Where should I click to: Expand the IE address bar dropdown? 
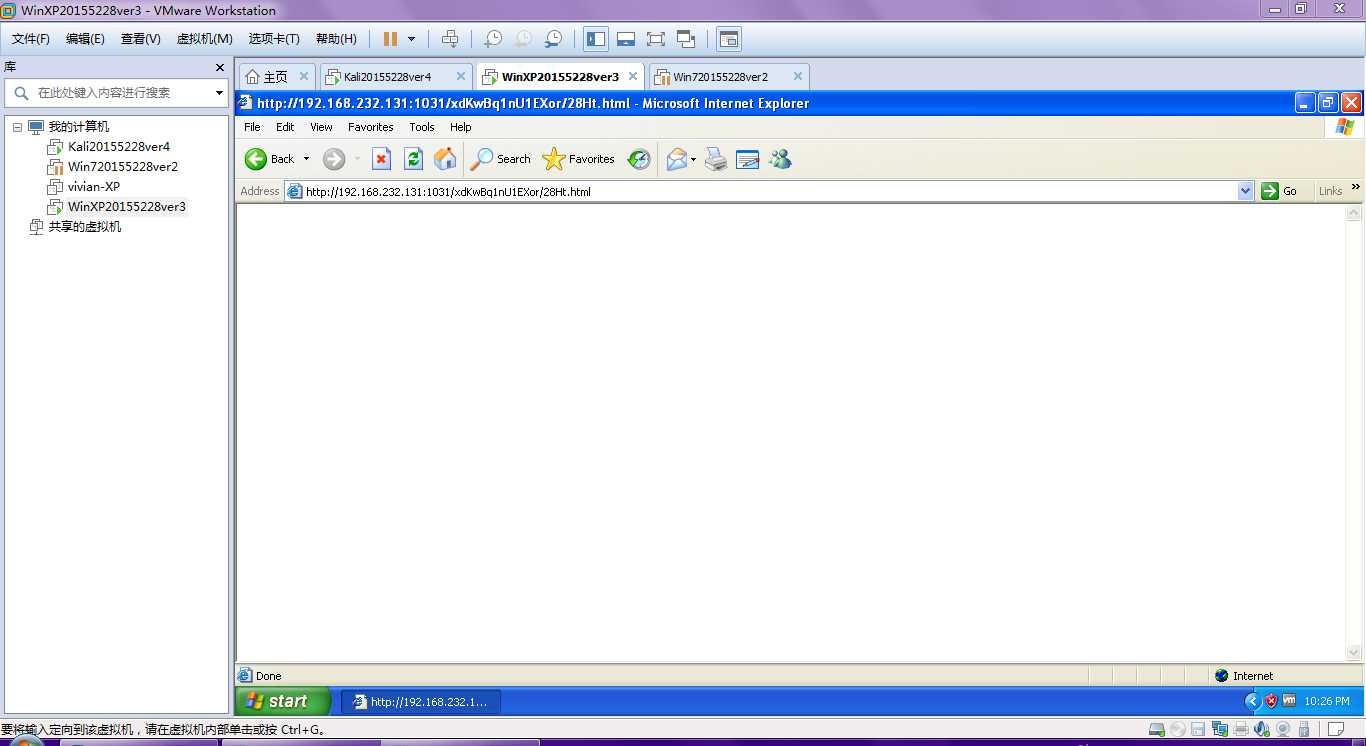[1245, 191]
